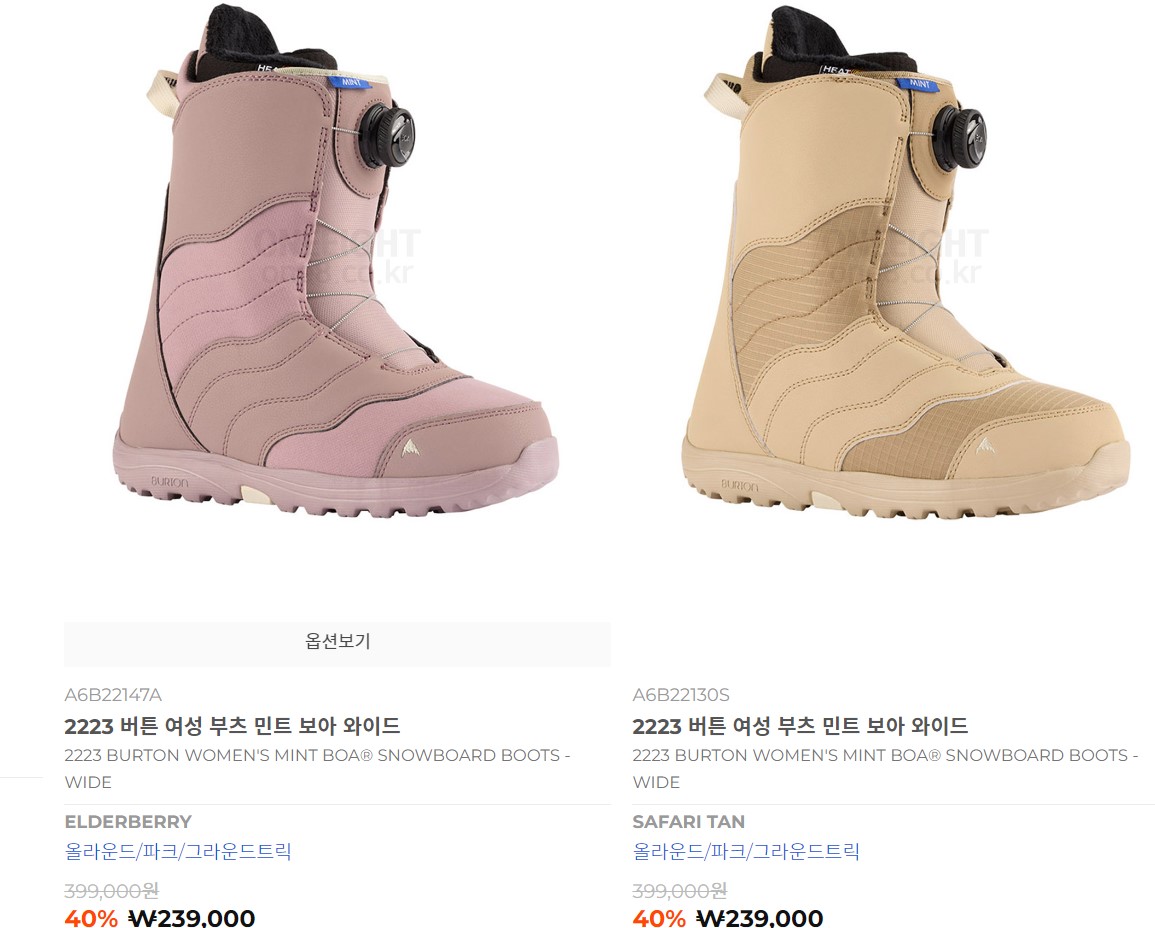Click the ₩239,000 sale price for Elderberry
The image size is (1155, 928).
click(192, 918)
